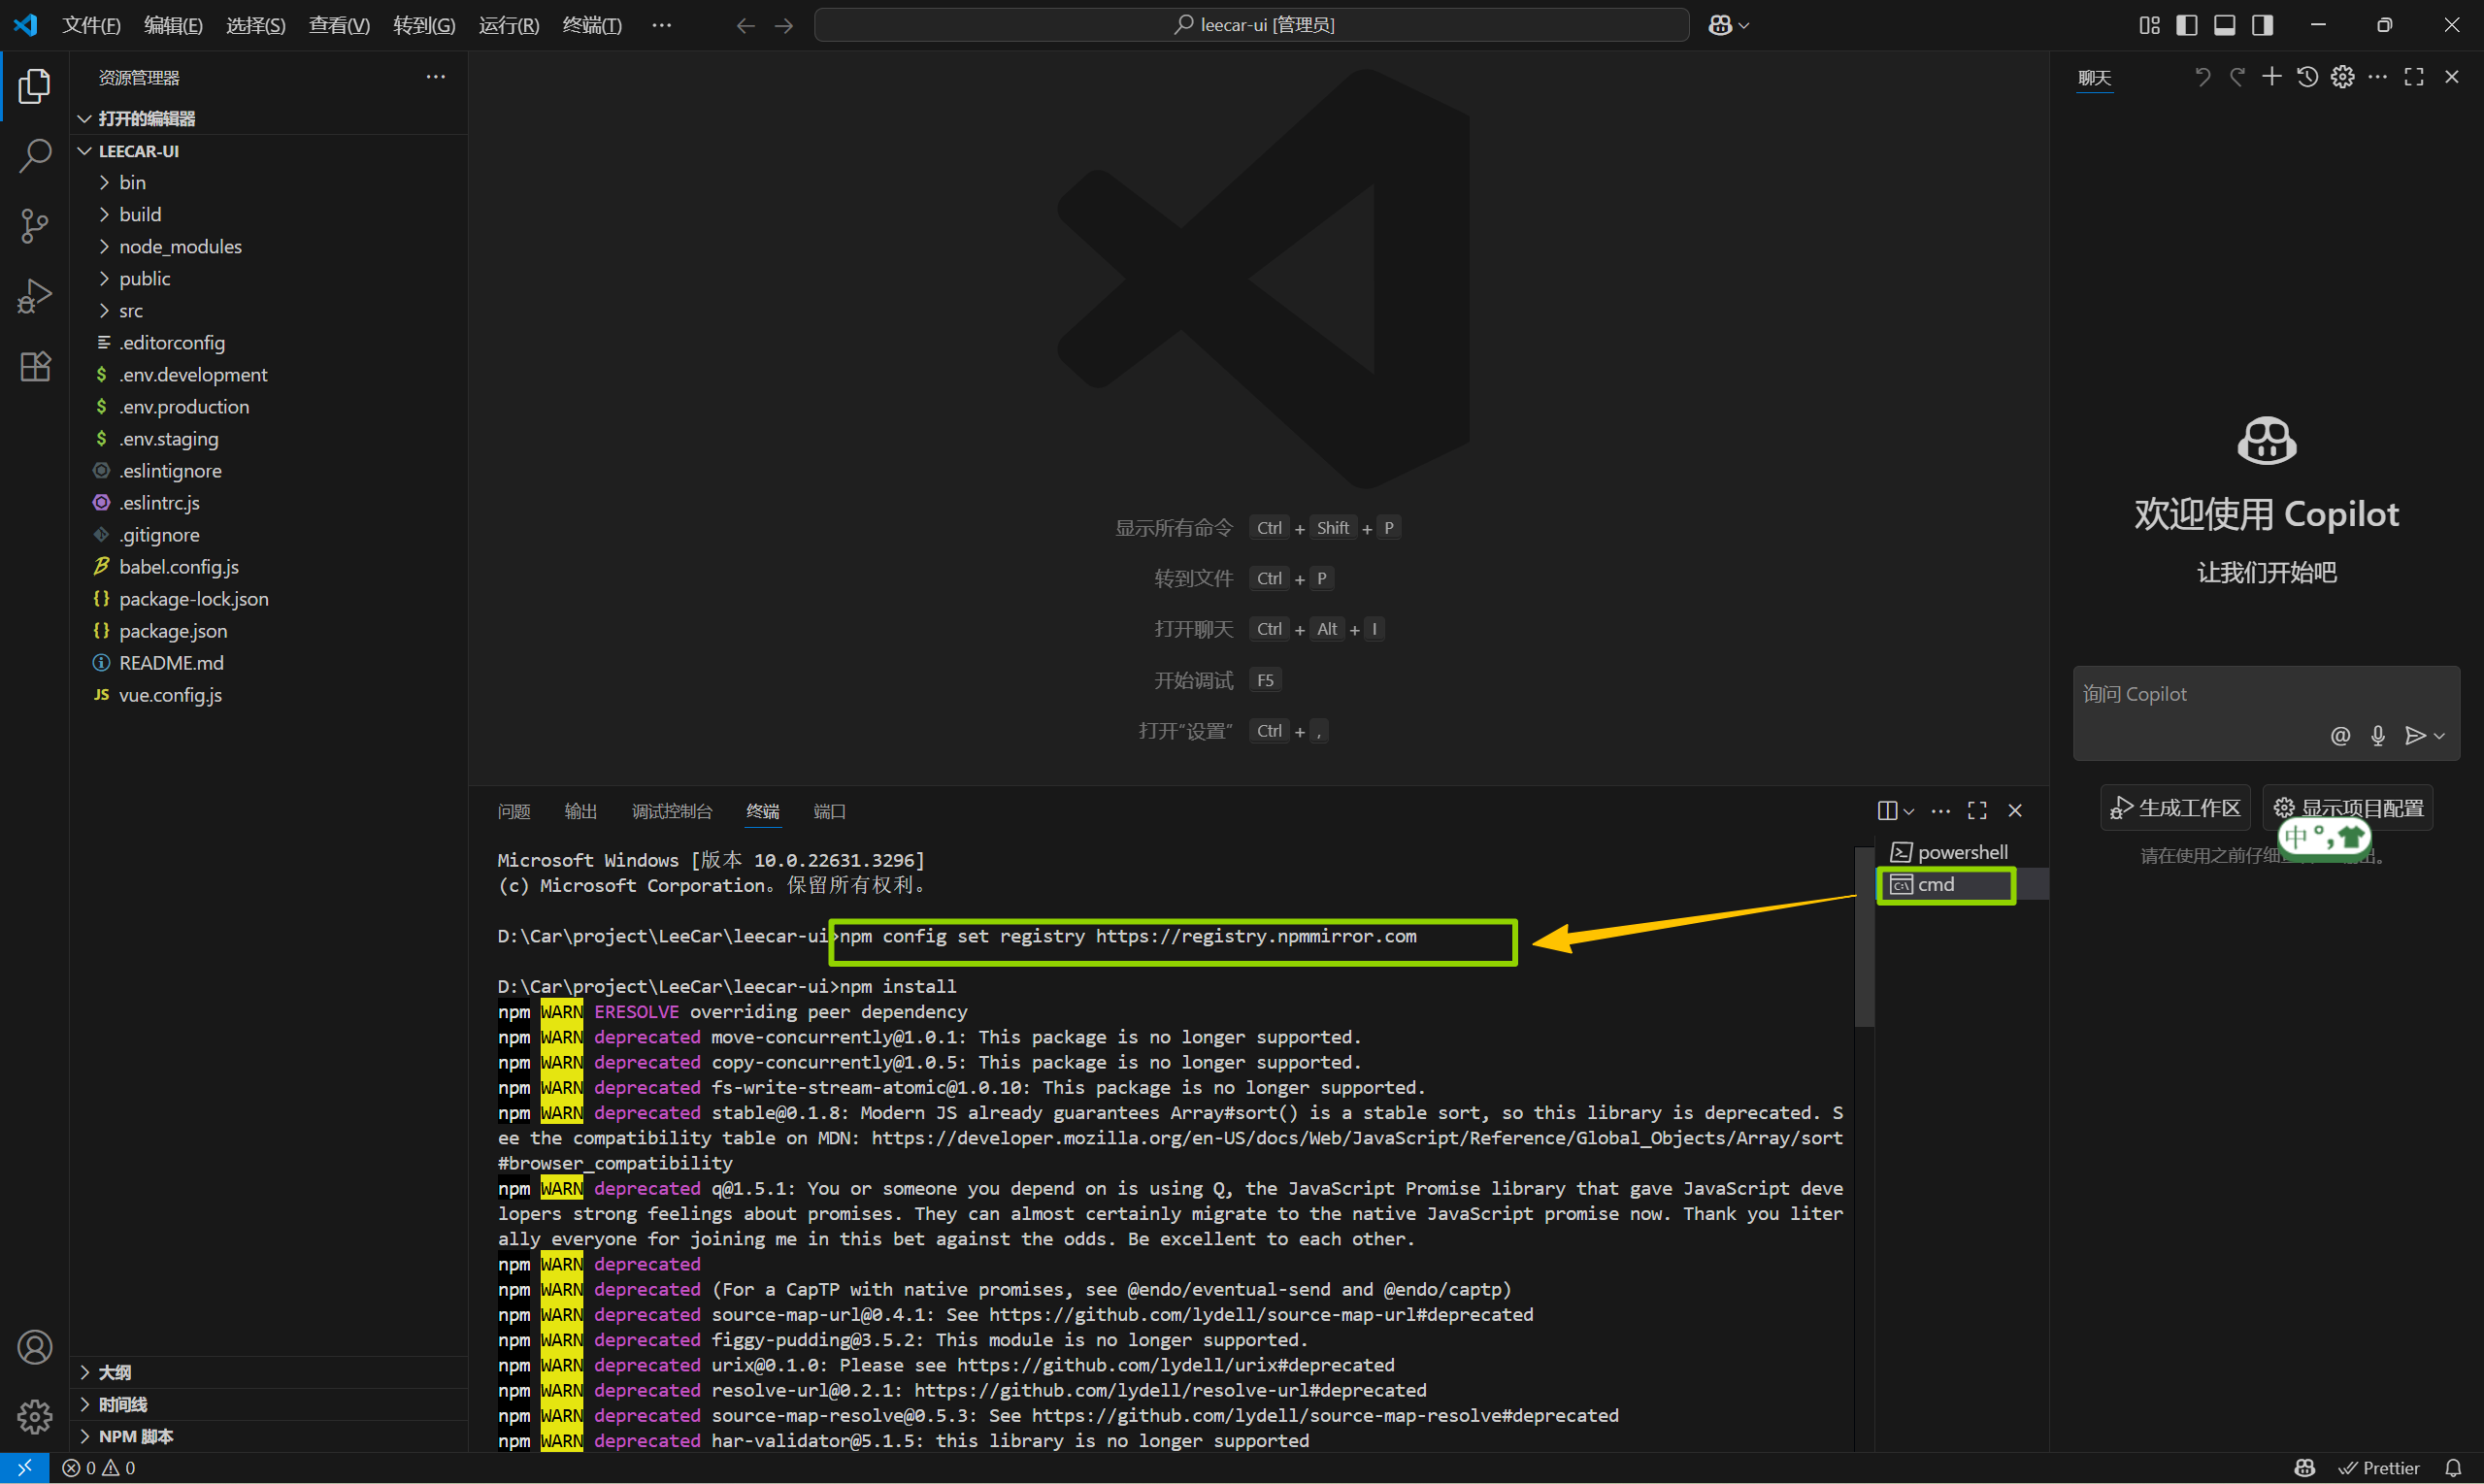
Task: Toggle the bottom panel visibility
Action: pyautogui.click(x=2224, y=25)
